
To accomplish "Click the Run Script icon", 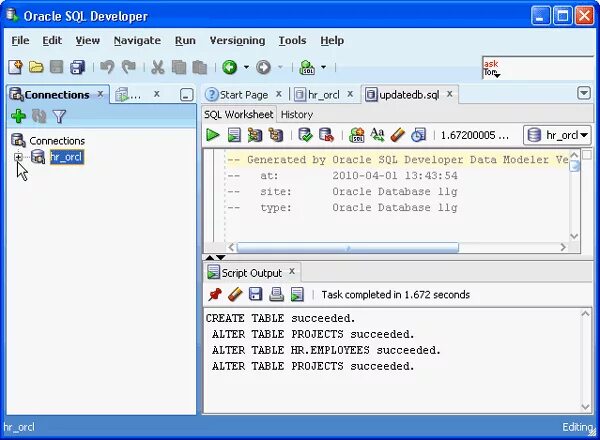I will tap(234, 135).
